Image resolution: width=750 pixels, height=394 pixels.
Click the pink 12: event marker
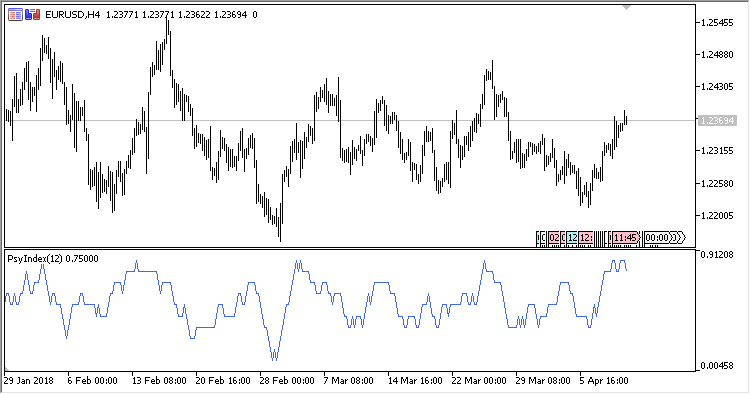586,238
